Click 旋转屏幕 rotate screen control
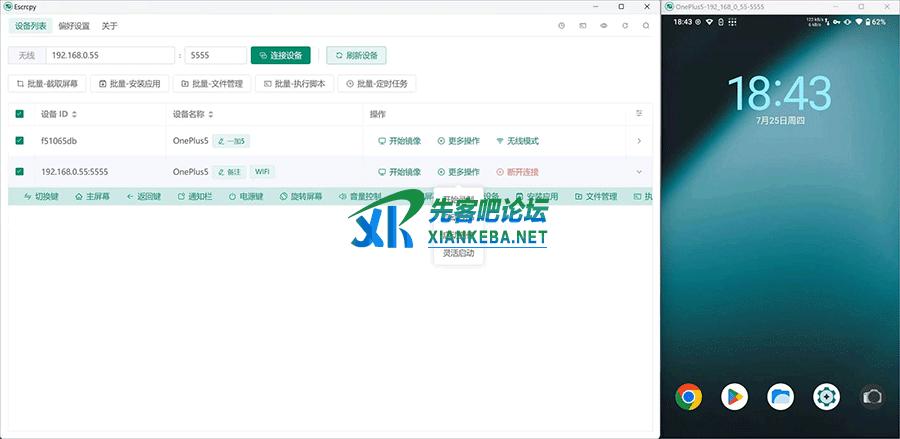Screen dimensions: 900x439 coord(301,197)
